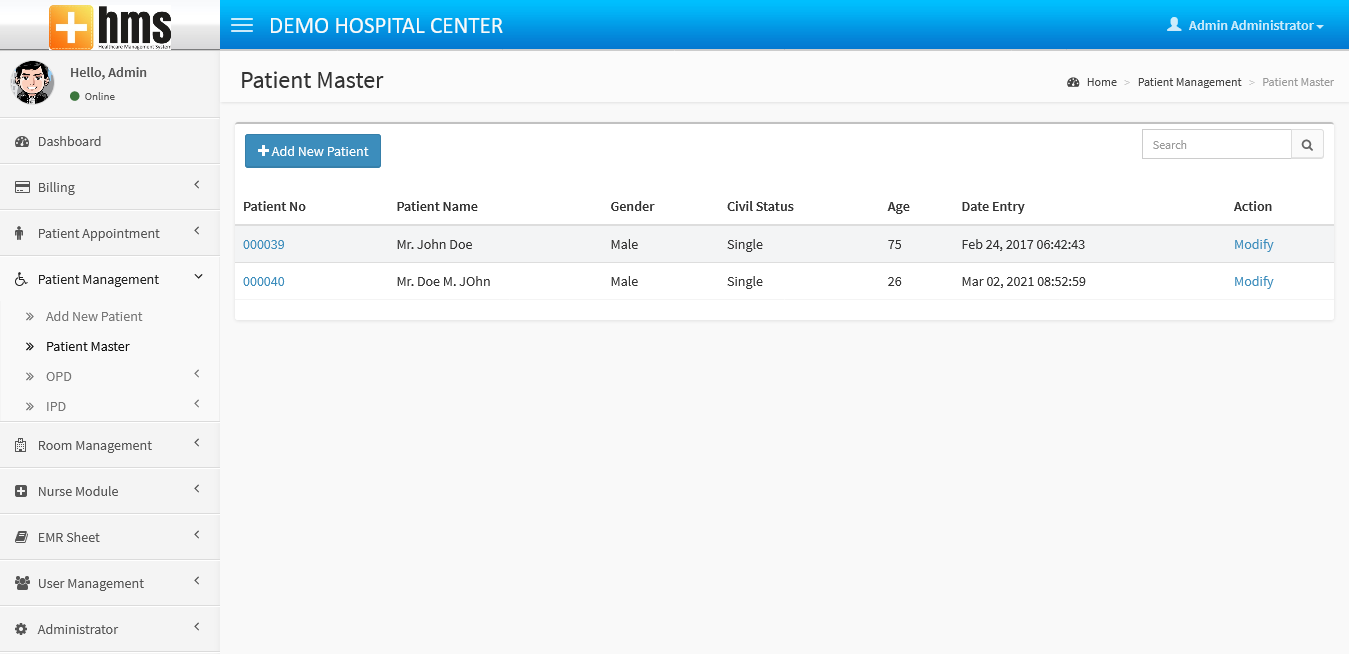Expand the IPD submenu

point(110,406)
